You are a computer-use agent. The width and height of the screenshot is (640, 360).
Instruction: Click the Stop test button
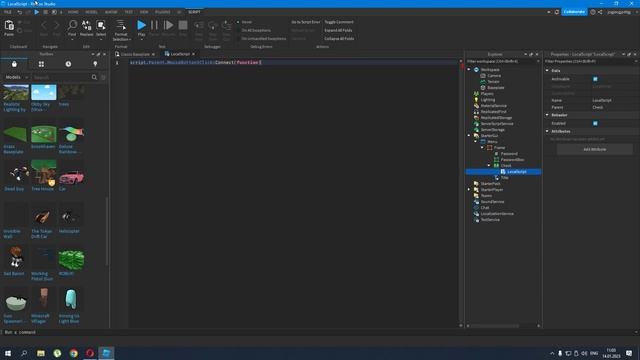point(183,25)
